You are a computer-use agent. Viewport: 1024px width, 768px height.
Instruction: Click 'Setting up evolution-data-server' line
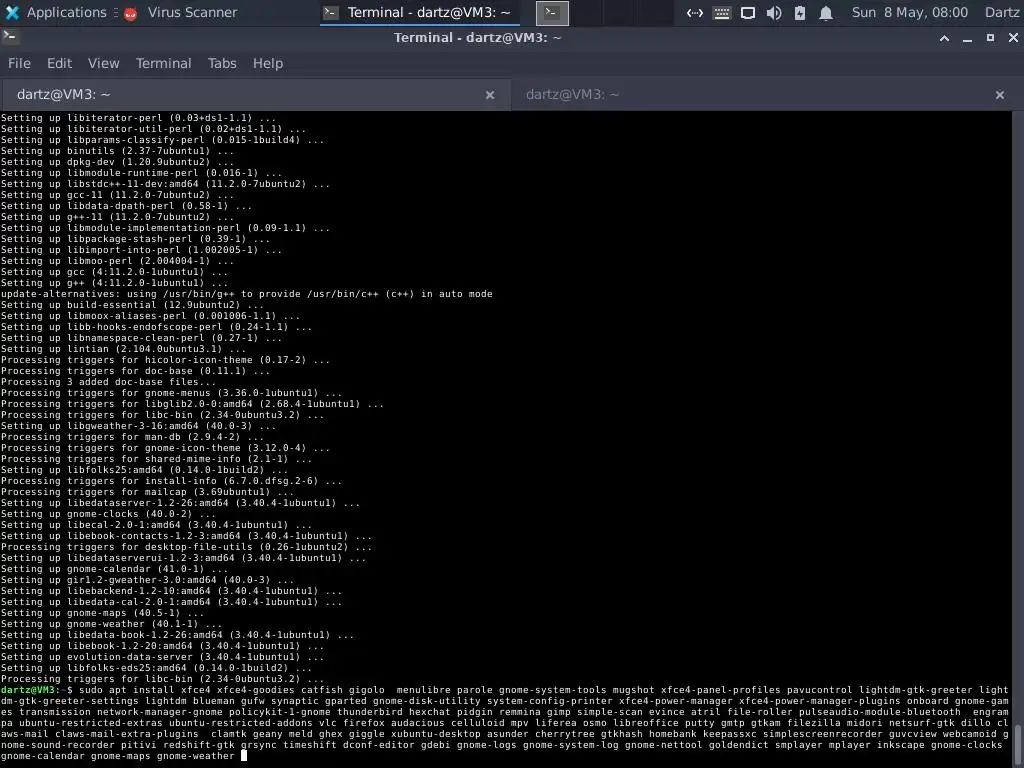coord(162,657)
